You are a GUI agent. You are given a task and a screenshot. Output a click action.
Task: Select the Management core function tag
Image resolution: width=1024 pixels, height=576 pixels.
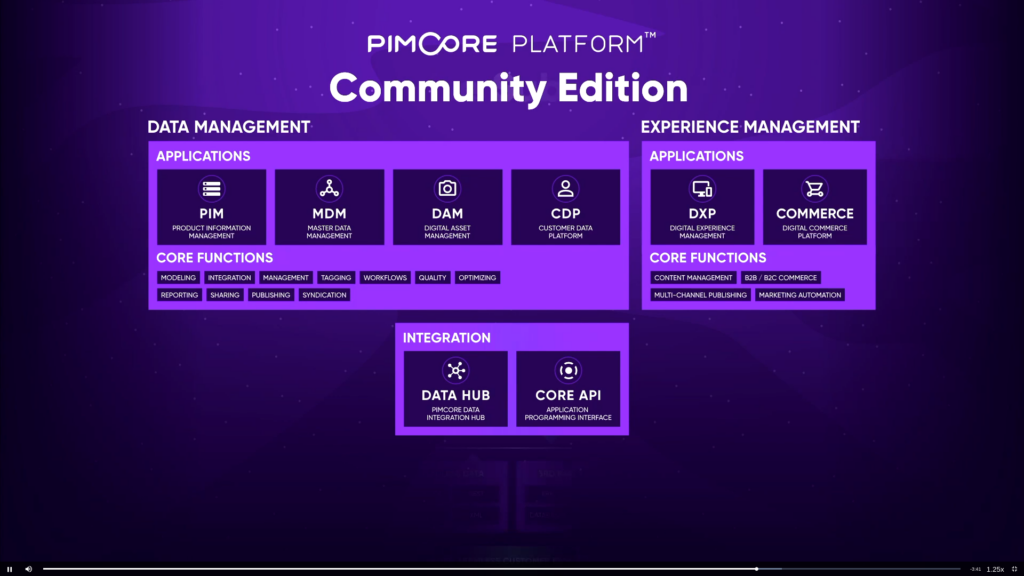coord(285,278)
